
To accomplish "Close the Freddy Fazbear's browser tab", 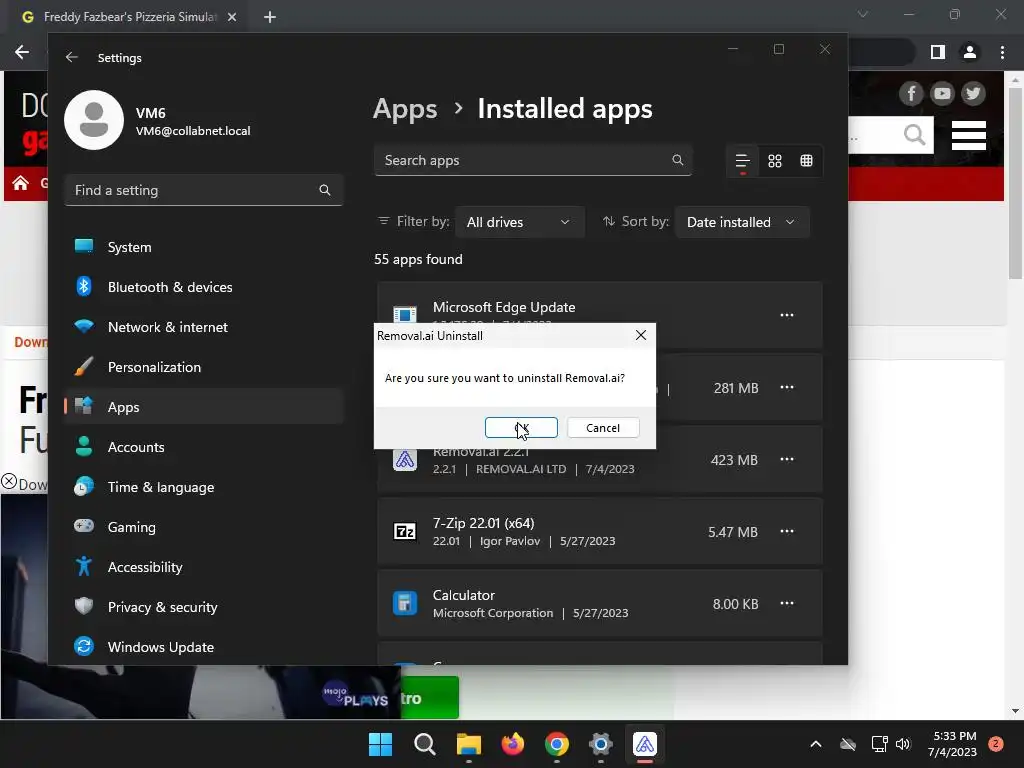I will (232, 17).
